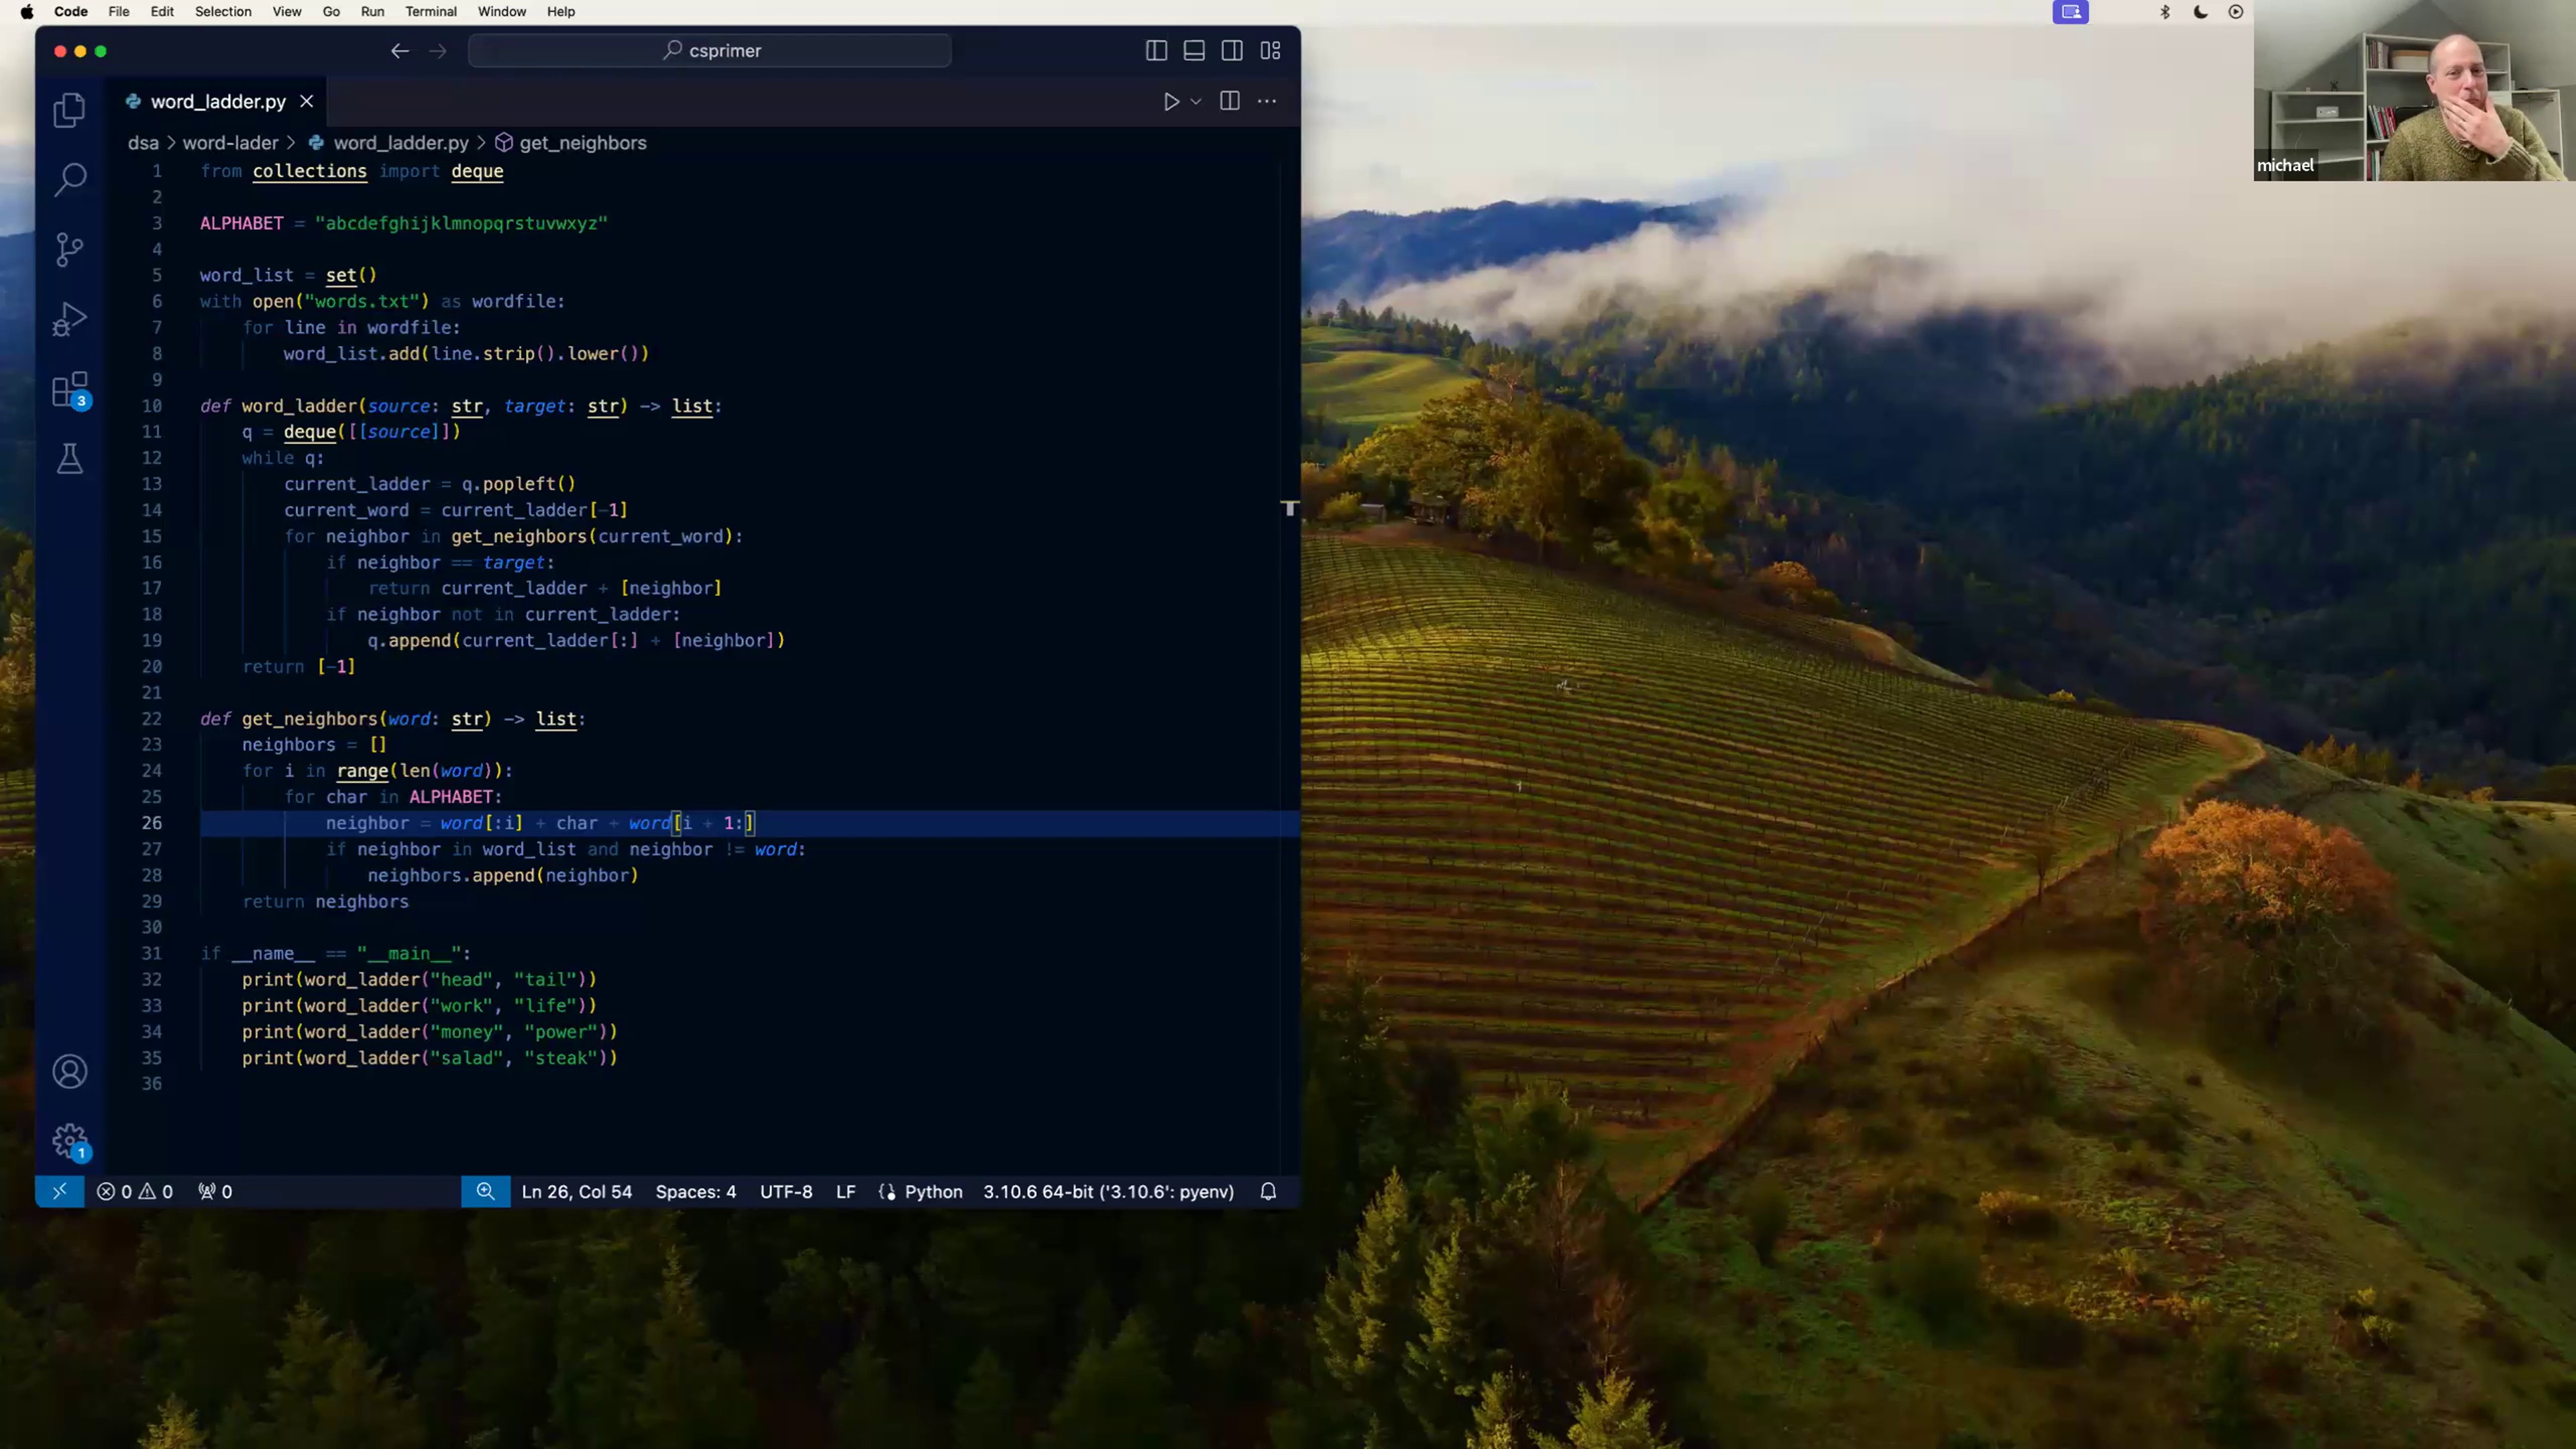
Task: Click the deque import on line 1
Action: (477, 171)
